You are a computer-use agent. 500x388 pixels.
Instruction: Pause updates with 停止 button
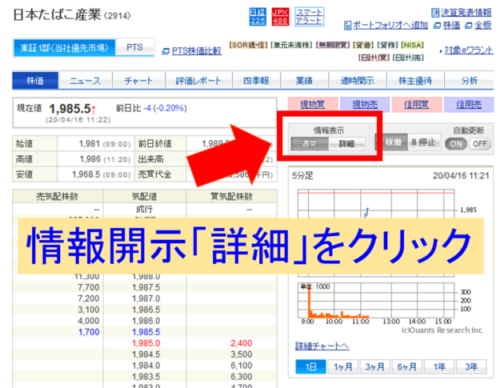point(424,143)
